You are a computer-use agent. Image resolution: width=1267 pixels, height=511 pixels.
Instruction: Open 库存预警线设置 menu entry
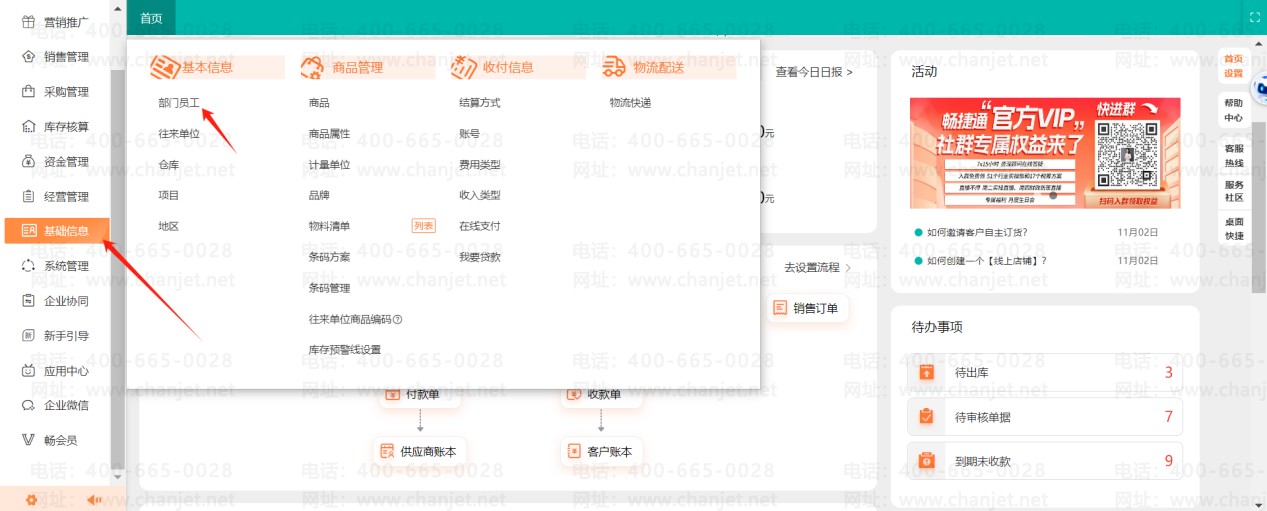[x=345, y=350]
